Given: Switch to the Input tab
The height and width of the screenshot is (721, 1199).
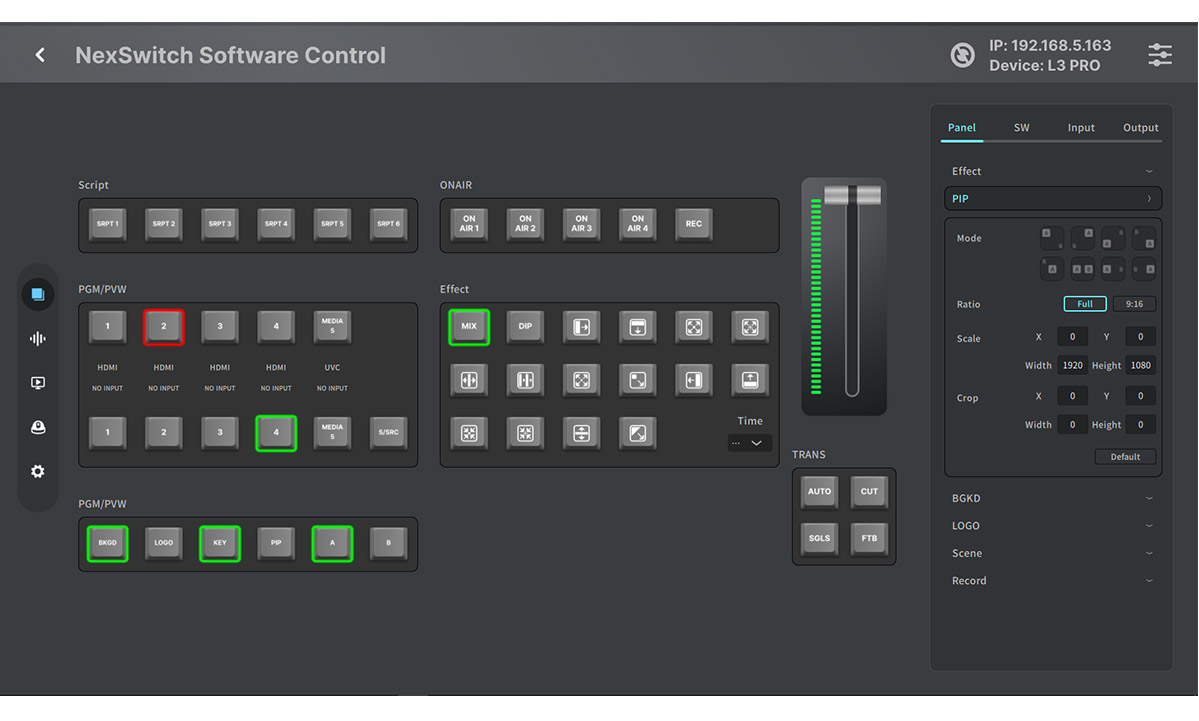Looking at the screenshot, I should coord(1081,128).
